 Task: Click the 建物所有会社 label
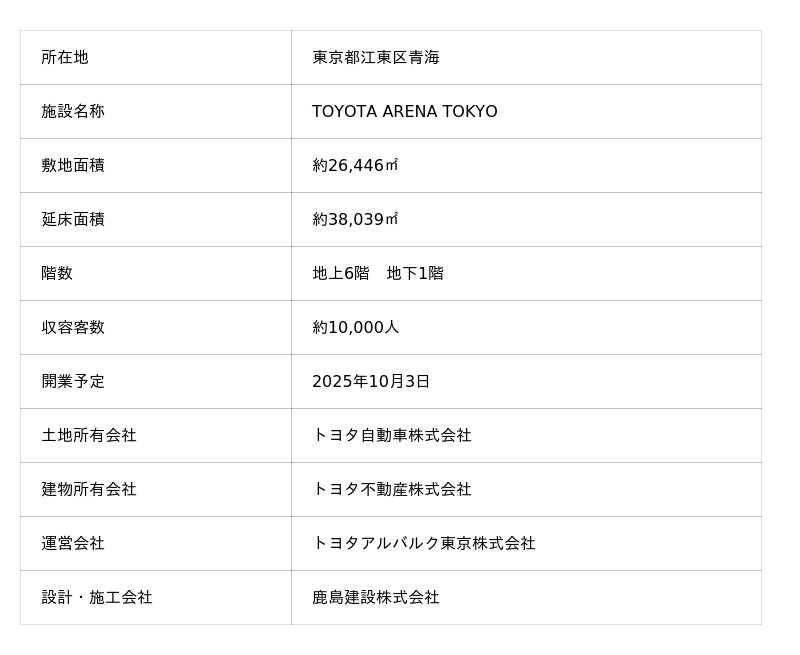pos(89,489)
